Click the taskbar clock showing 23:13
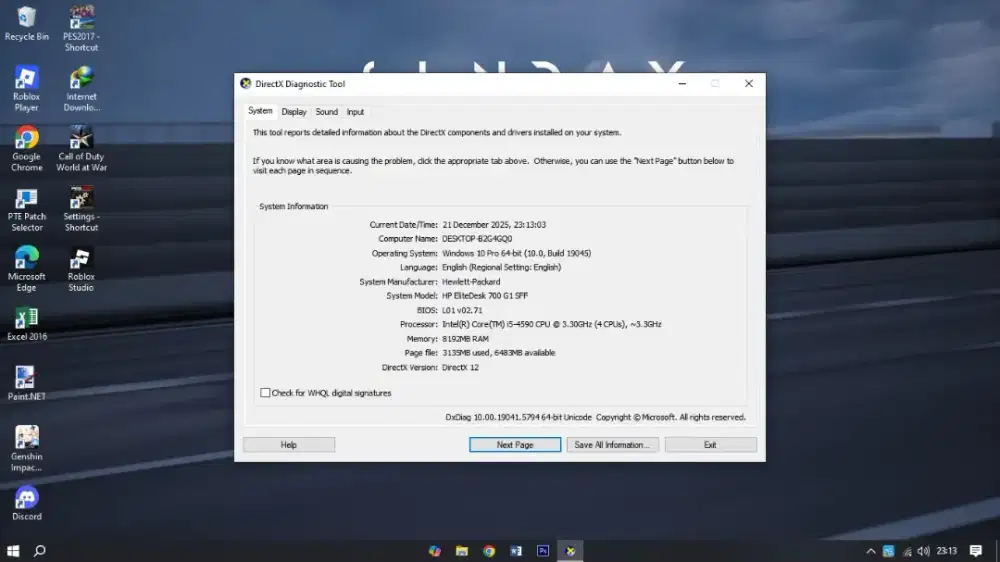 tap(947, 551)
